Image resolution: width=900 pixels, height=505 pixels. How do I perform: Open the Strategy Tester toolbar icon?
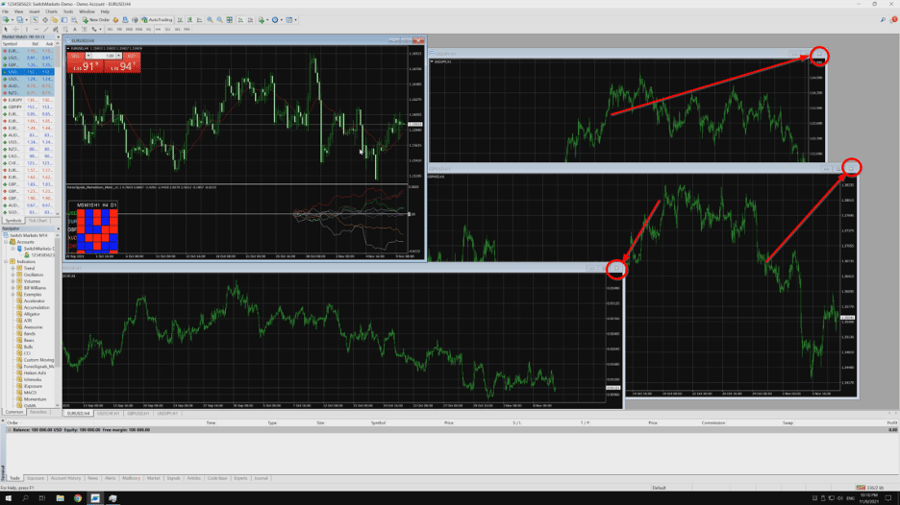[x=74, y=20]
